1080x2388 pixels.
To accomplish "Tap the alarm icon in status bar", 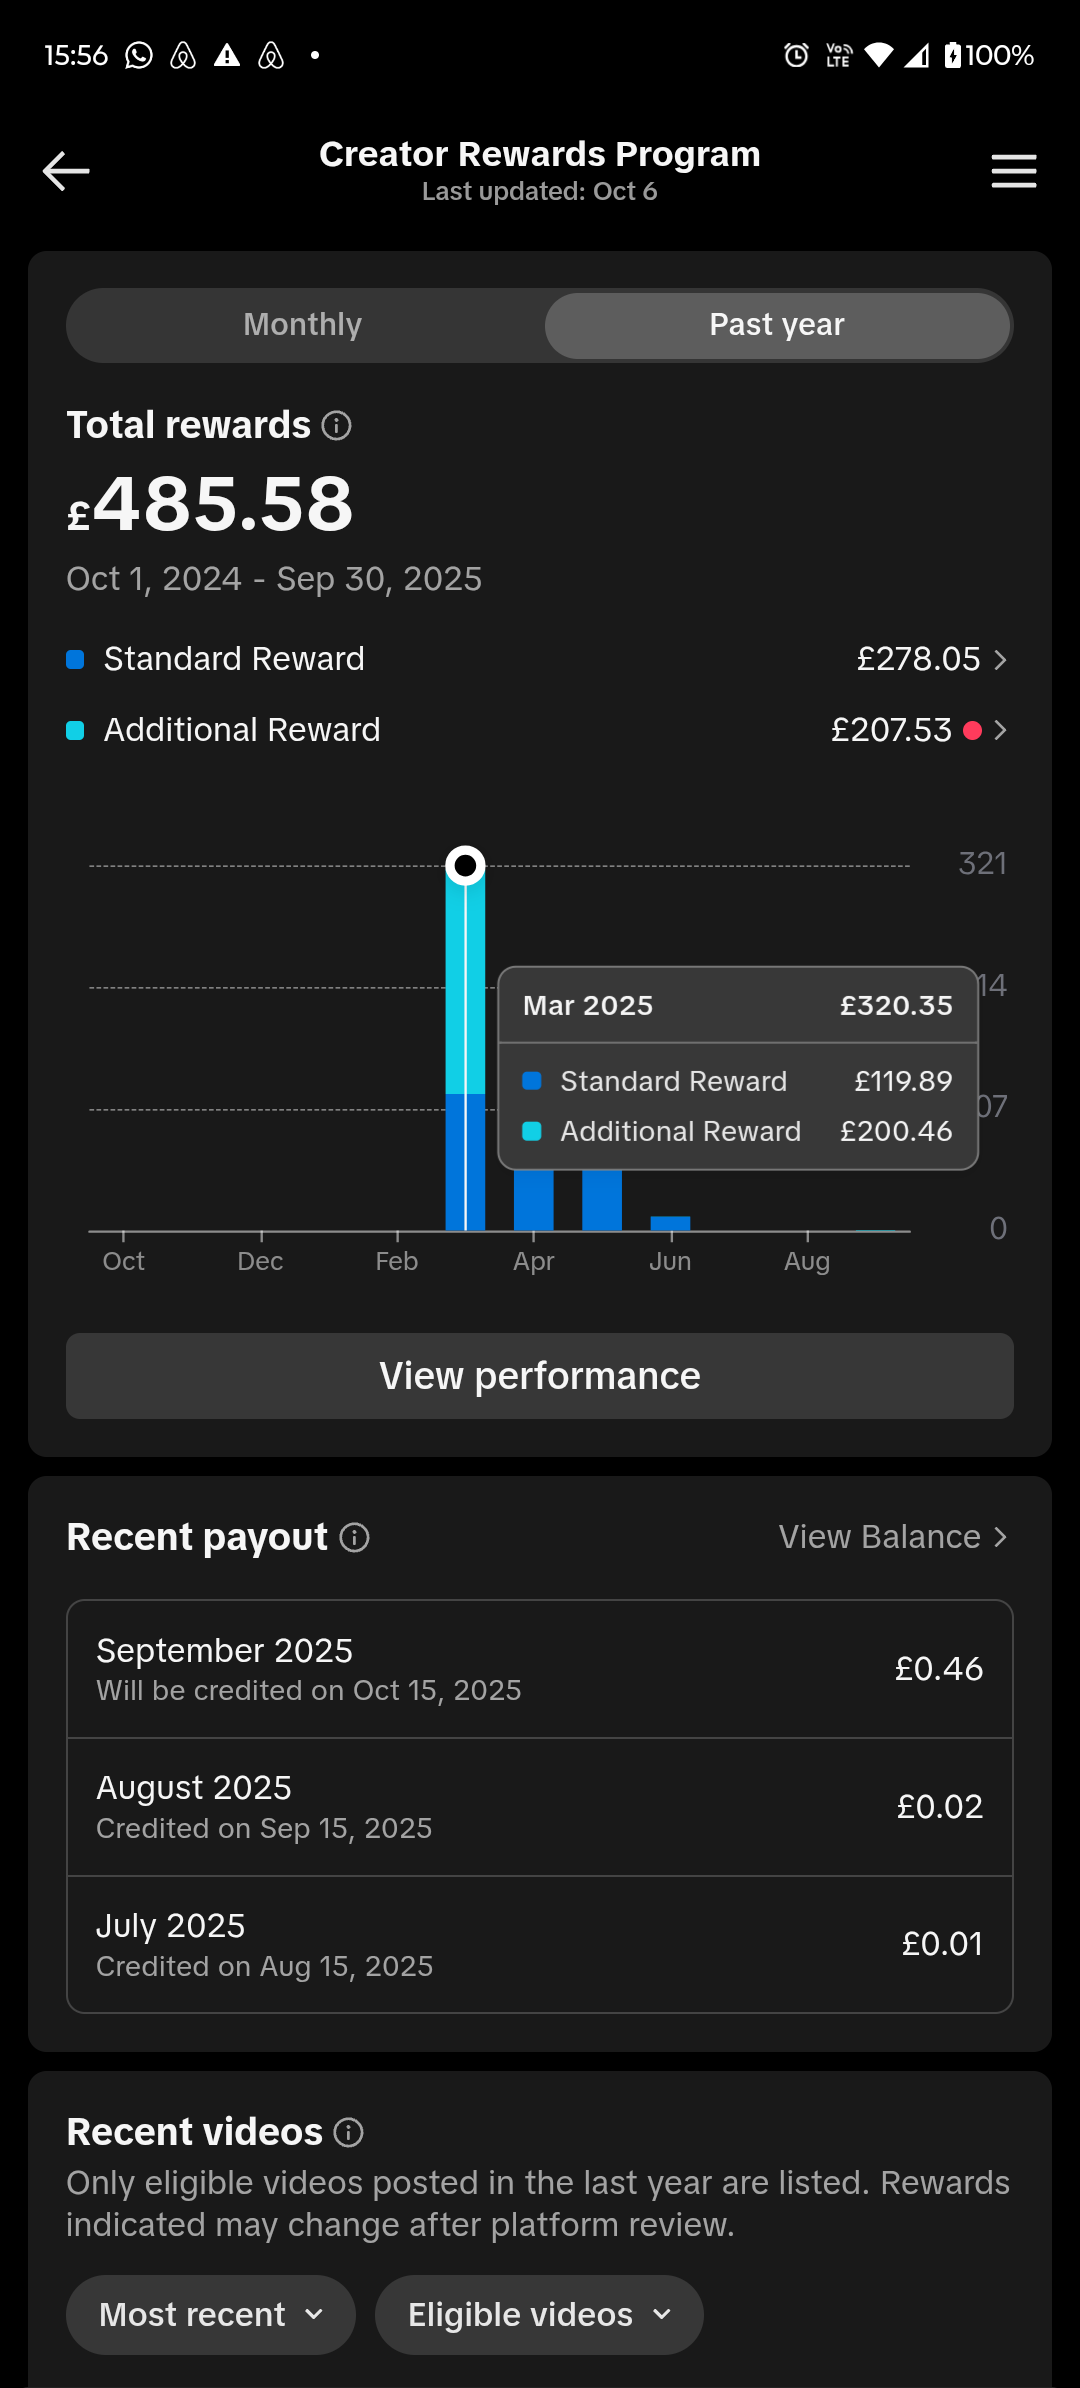I will pos(796,55).
